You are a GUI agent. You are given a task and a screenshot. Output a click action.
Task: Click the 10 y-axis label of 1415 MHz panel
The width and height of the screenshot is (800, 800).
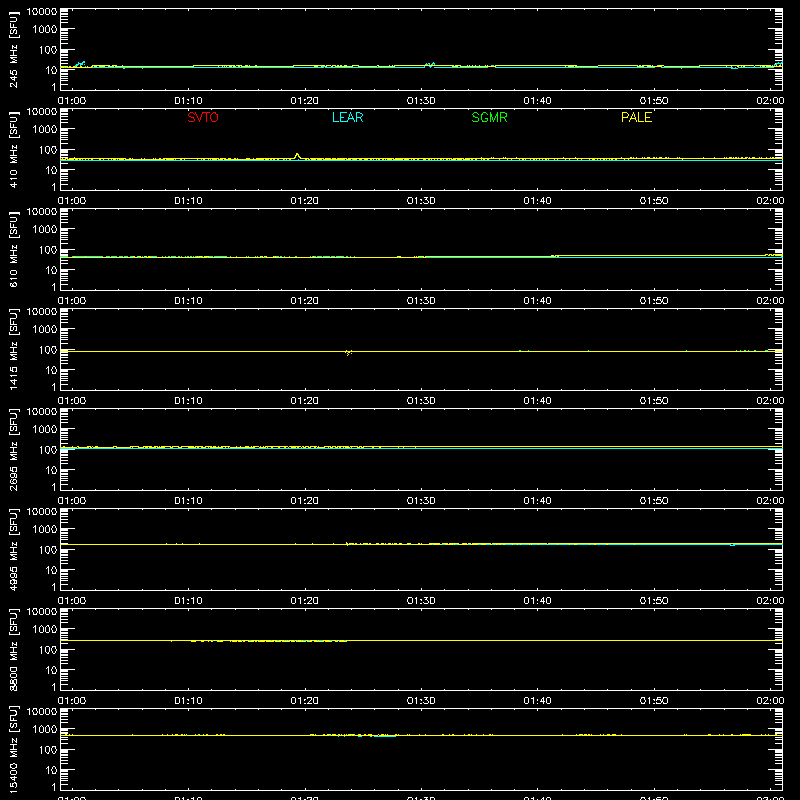coord(51,370)
